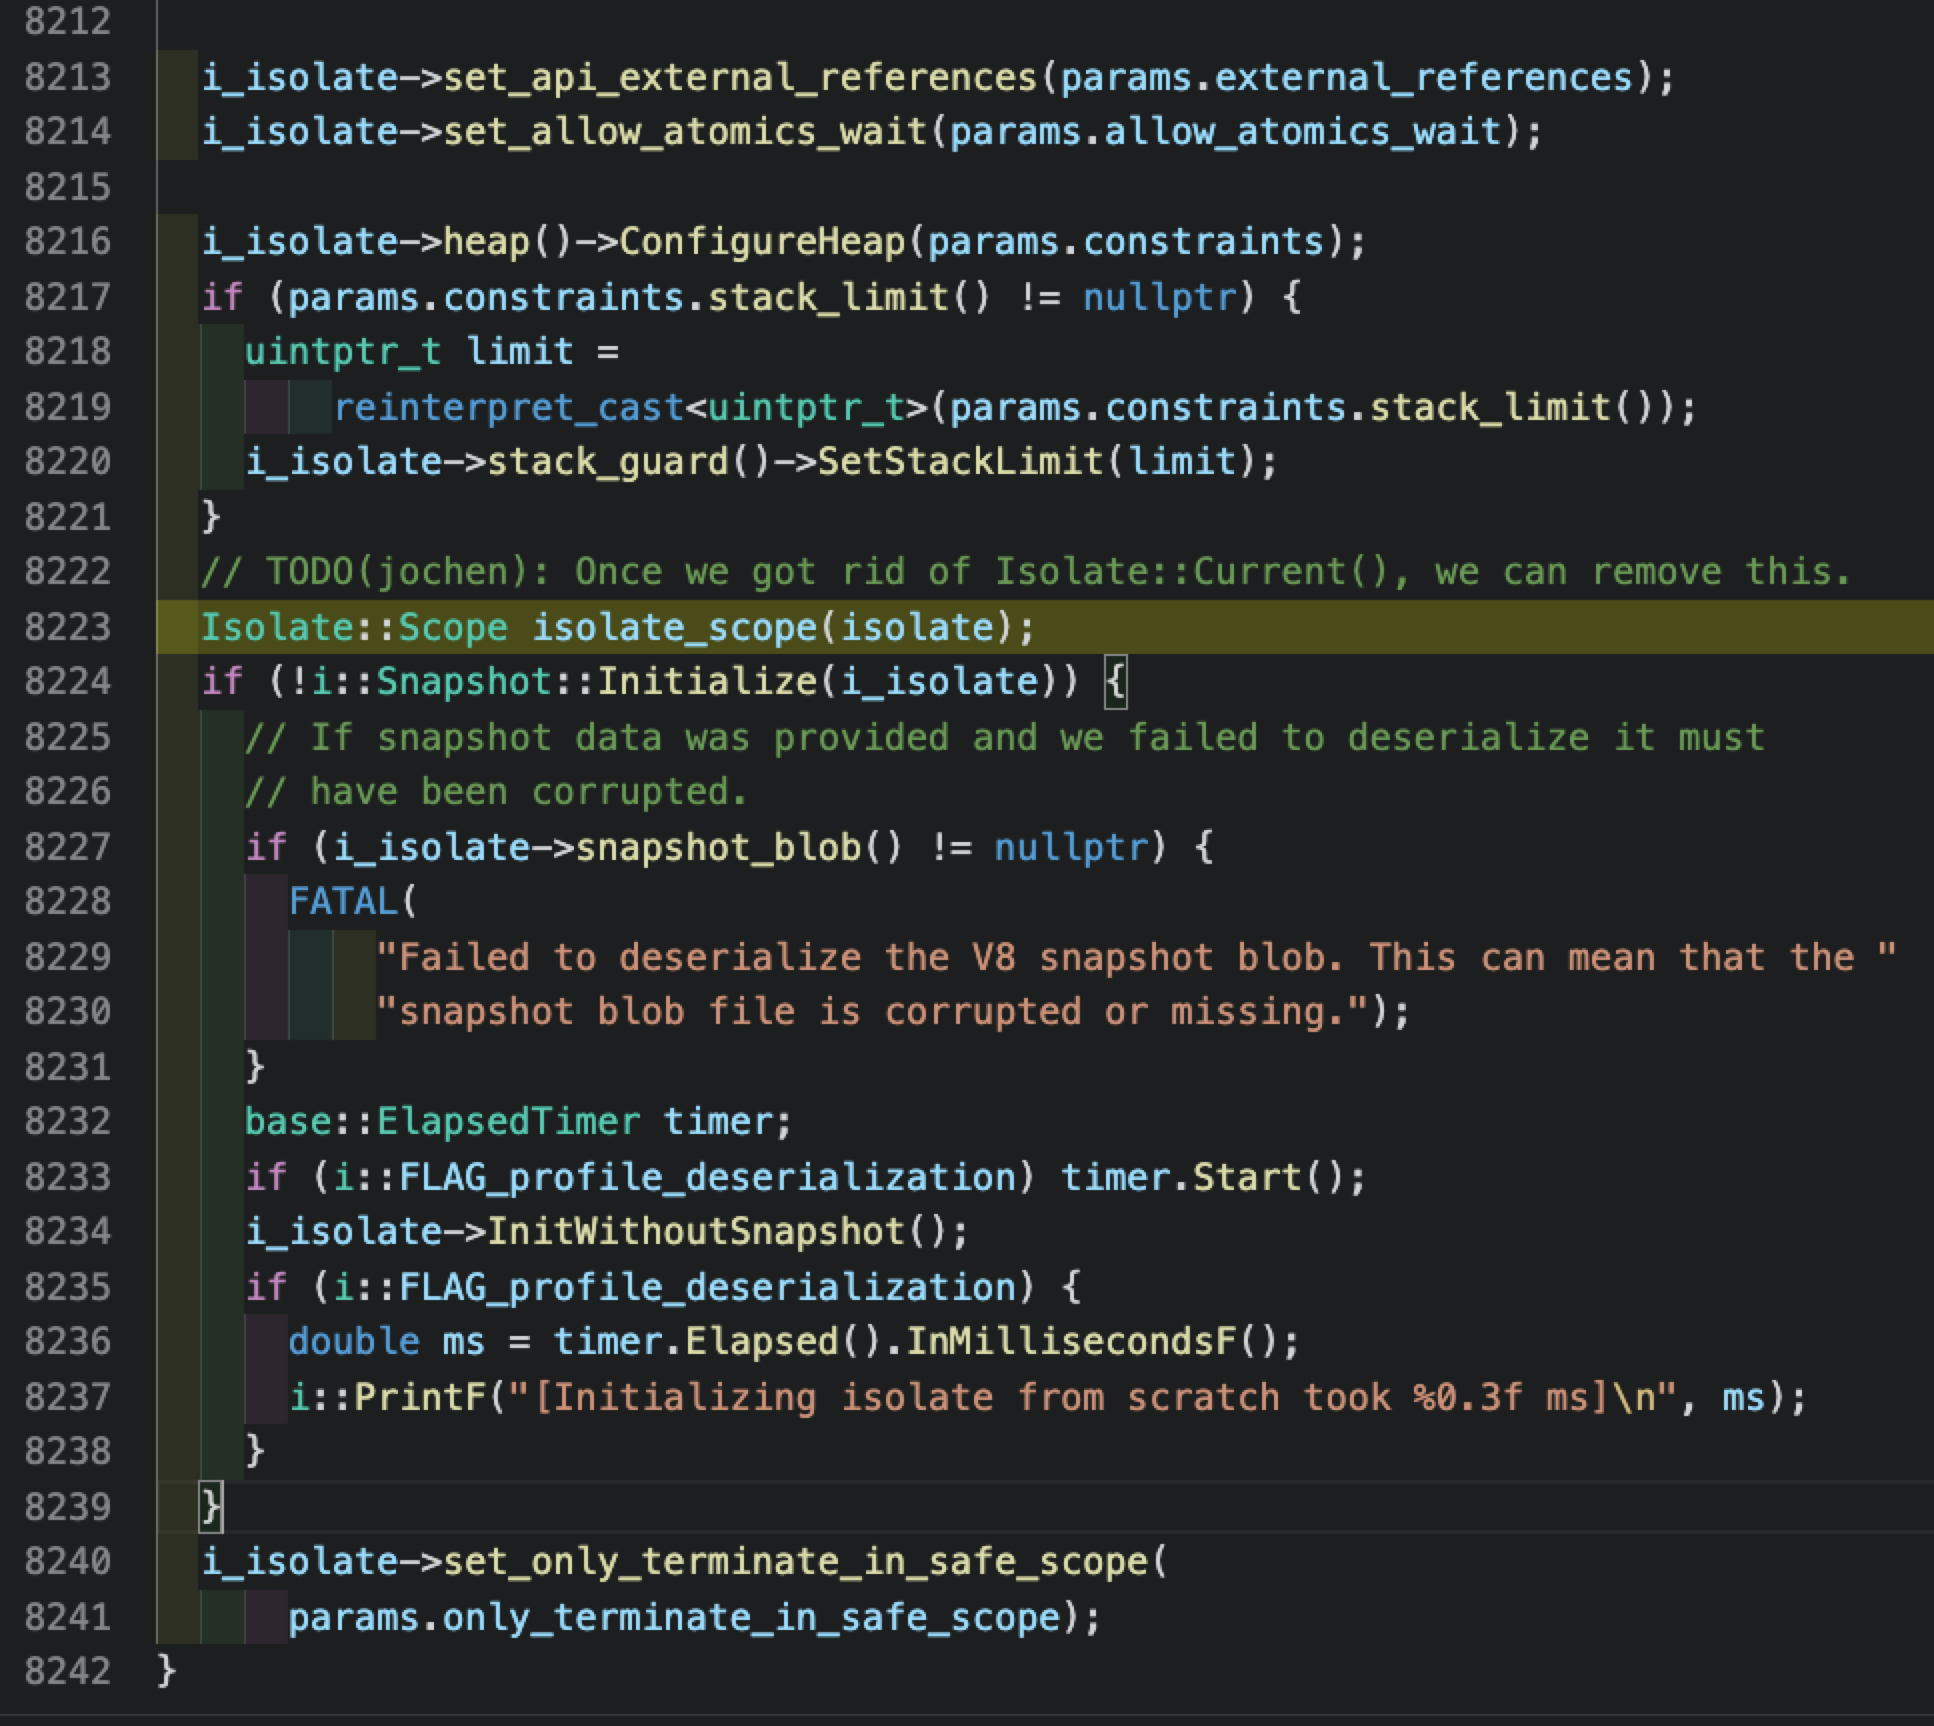The width and height of the screenshot is (1934, 1726).
Task: Click nullptr on line 8217
Action: [1159, 297]
